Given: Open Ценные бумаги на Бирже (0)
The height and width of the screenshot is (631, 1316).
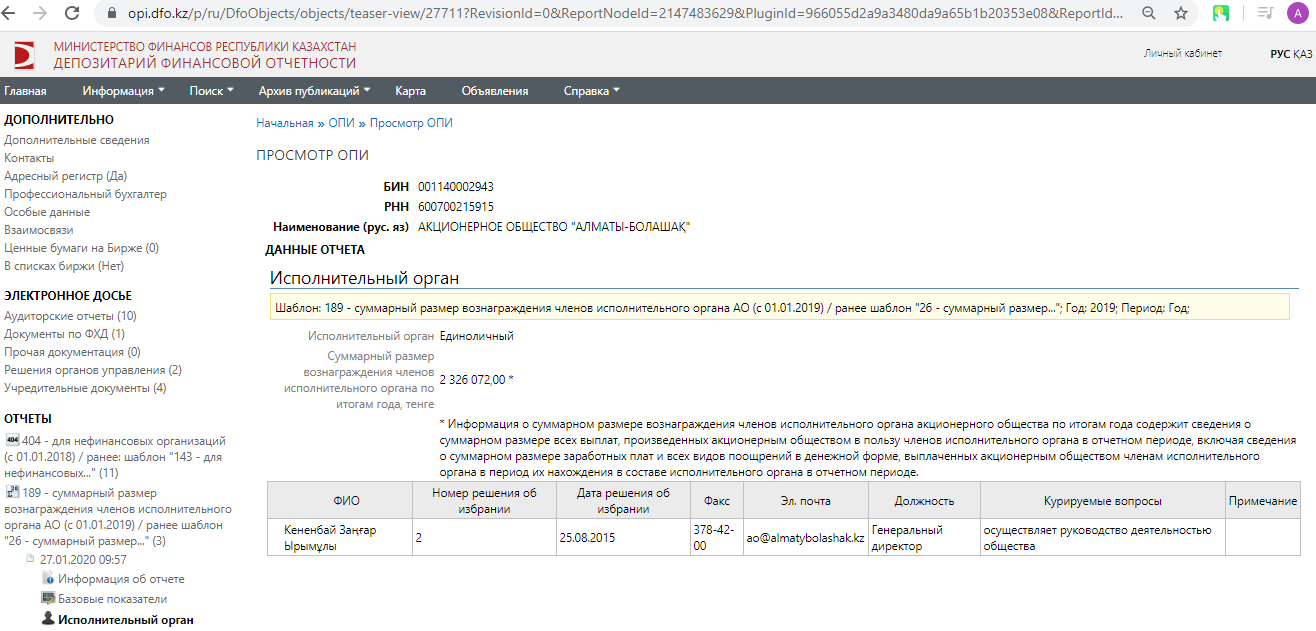Looking at the screenshot, I should [x=81, y=248].
